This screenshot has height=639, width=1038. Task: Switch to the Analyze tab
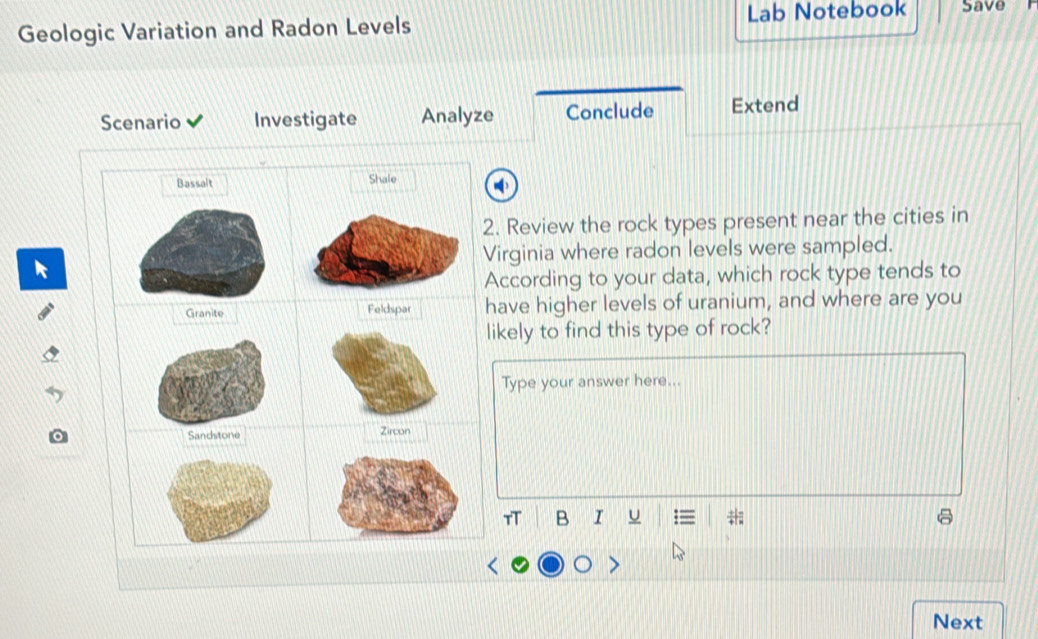tap(457, 115)
